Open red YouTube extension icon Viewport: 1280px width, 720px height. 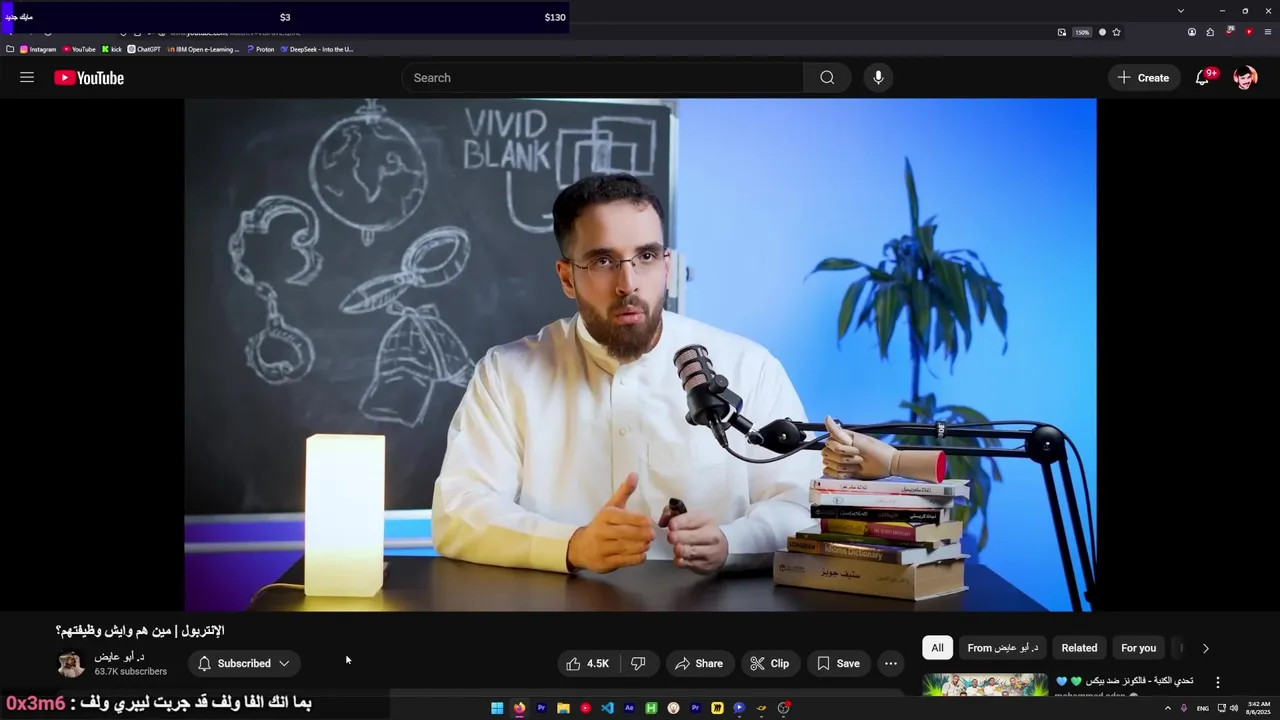click(1249, 32)
